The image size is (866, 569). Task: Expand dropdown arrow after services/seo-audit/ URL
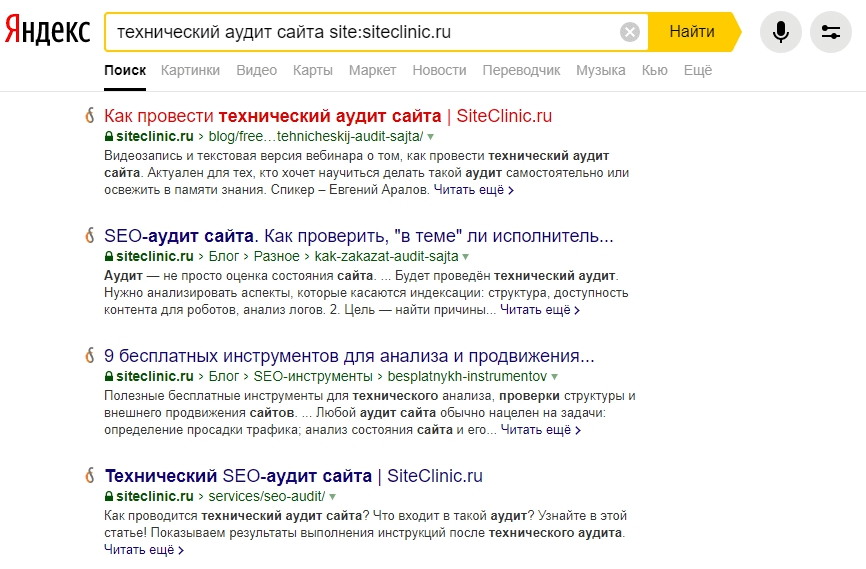332,497
